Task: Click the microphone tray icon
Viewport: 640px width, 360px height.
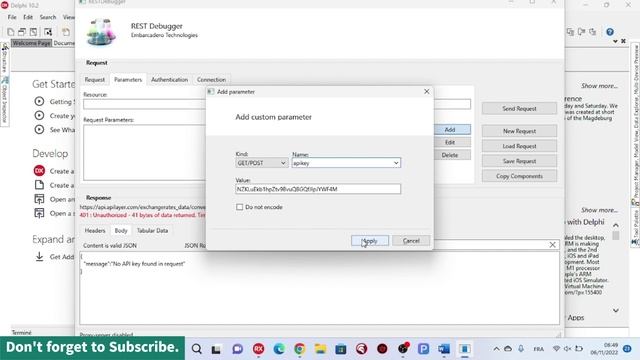Action: point(521,349)
